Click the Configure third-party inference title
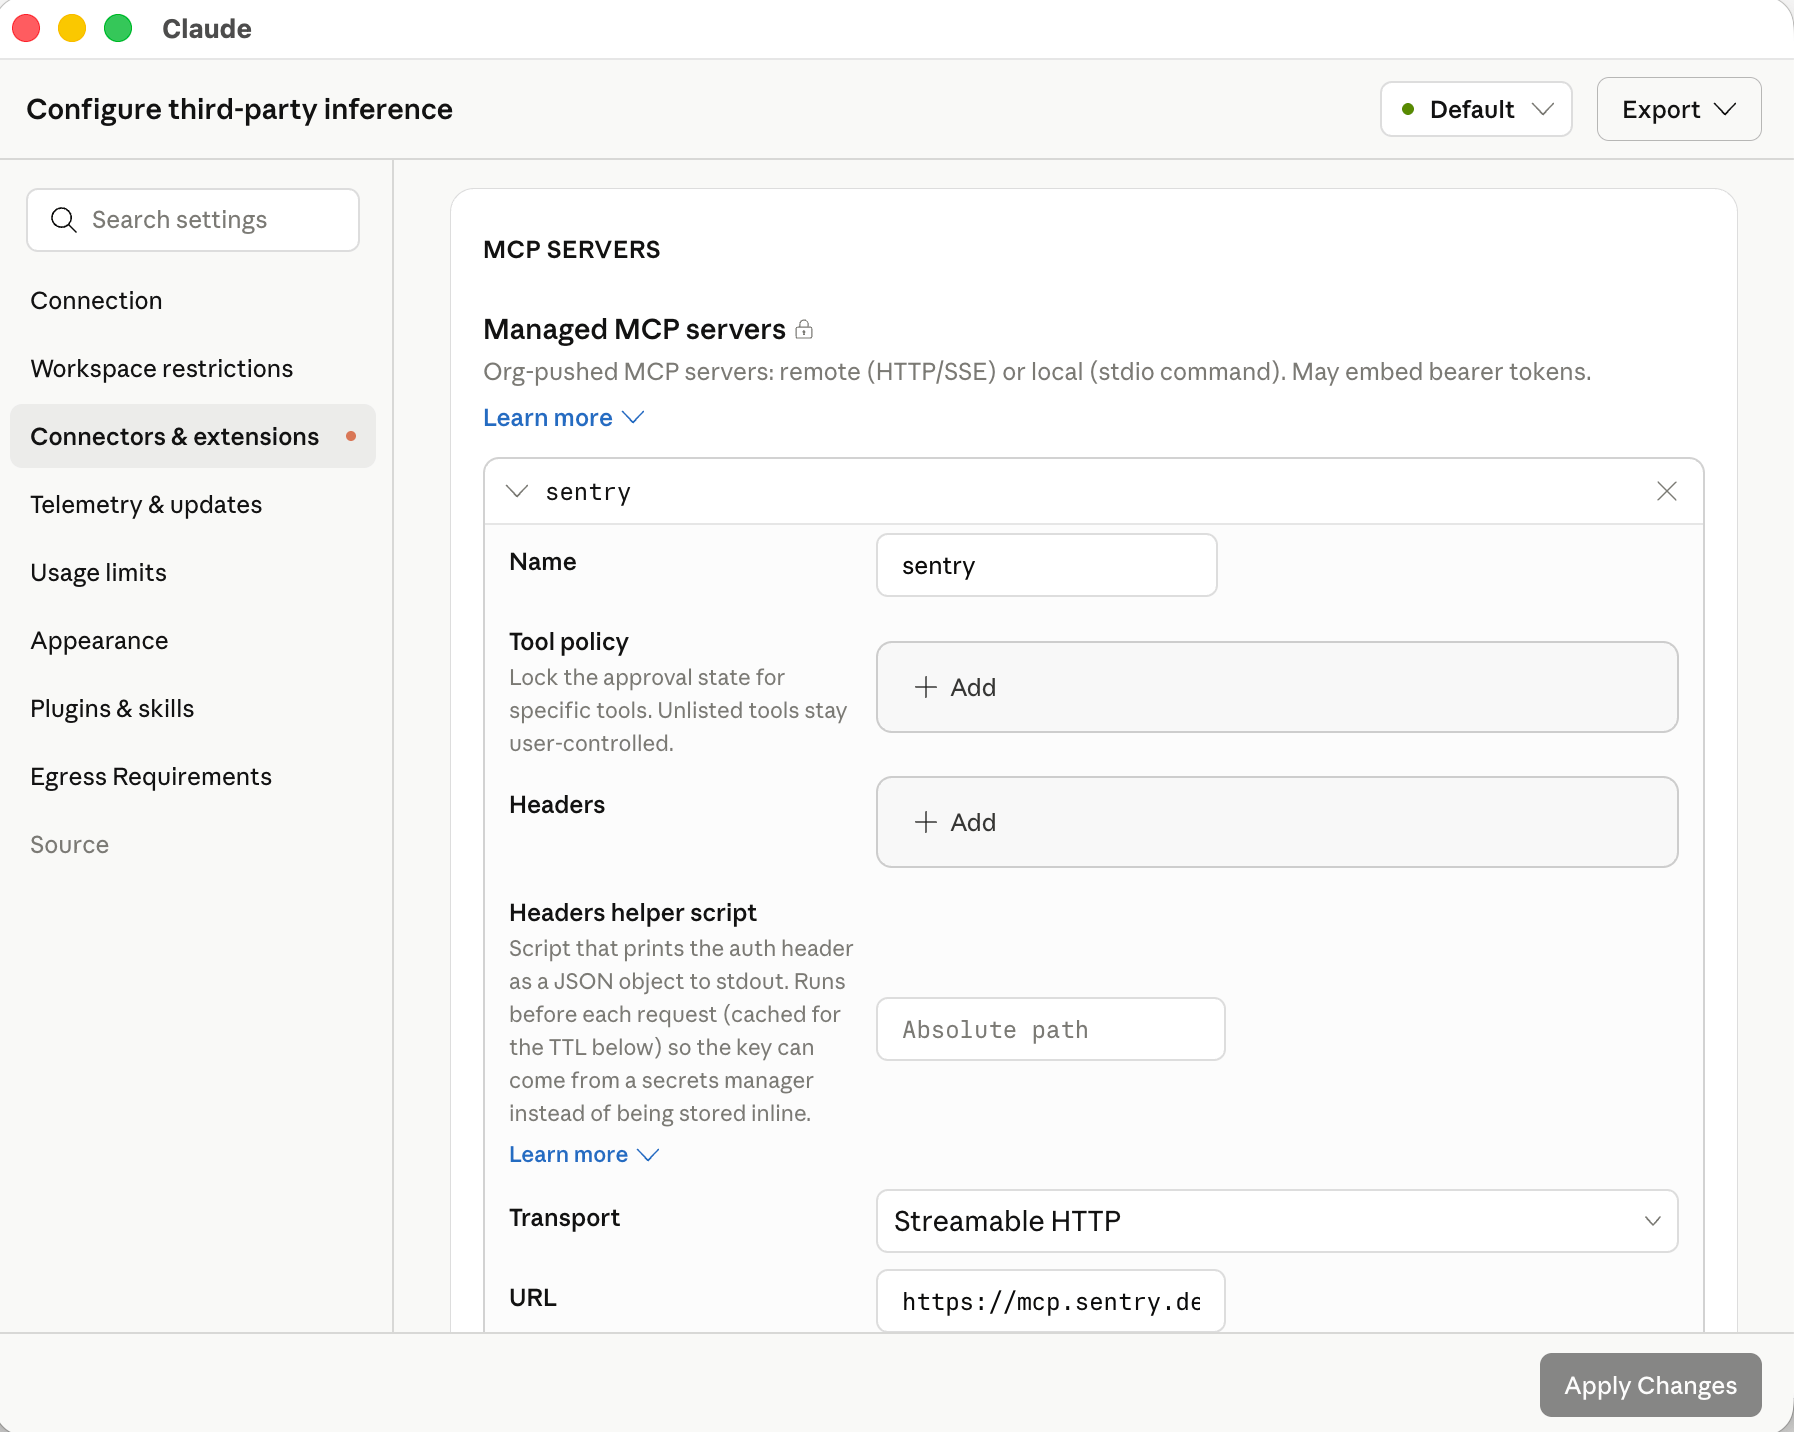This screenshot has width=1794, height=1432. pyautogui.click(x=239, y=109)
